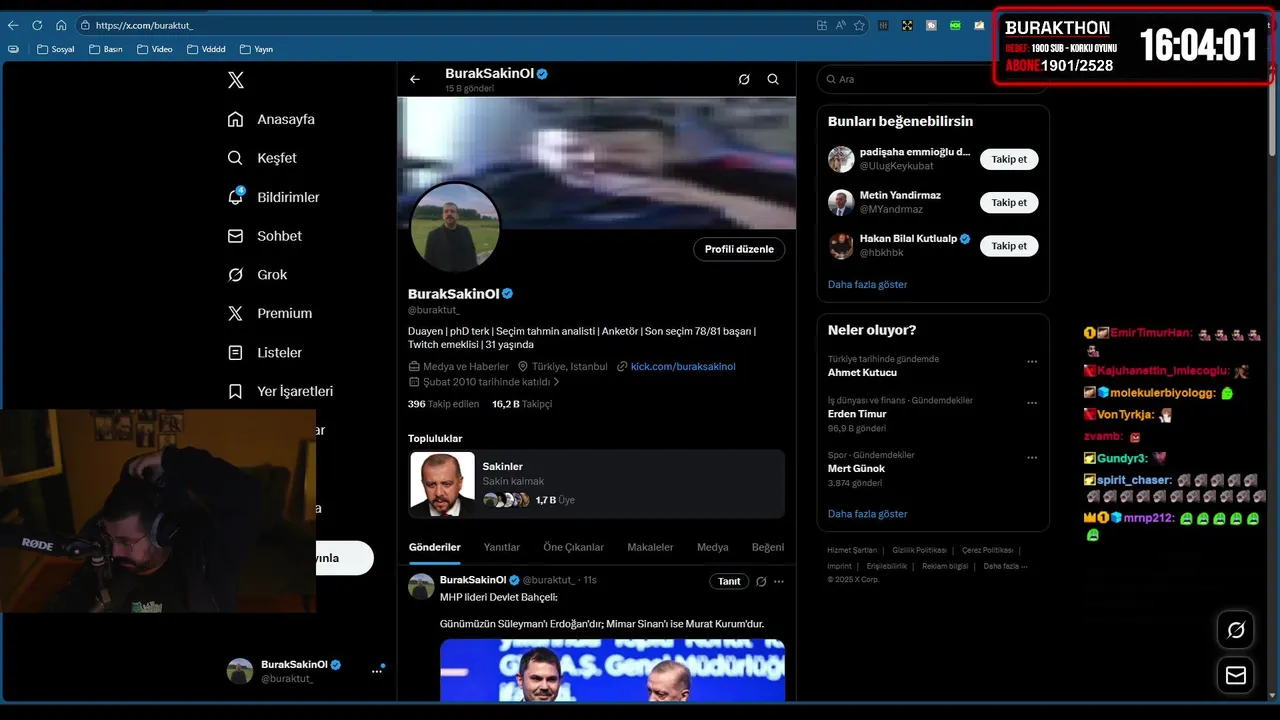The height and width of the screenshot is (720, 1280).
Task: Open the Mert Günok trending topic
Action: coord(856,468)
